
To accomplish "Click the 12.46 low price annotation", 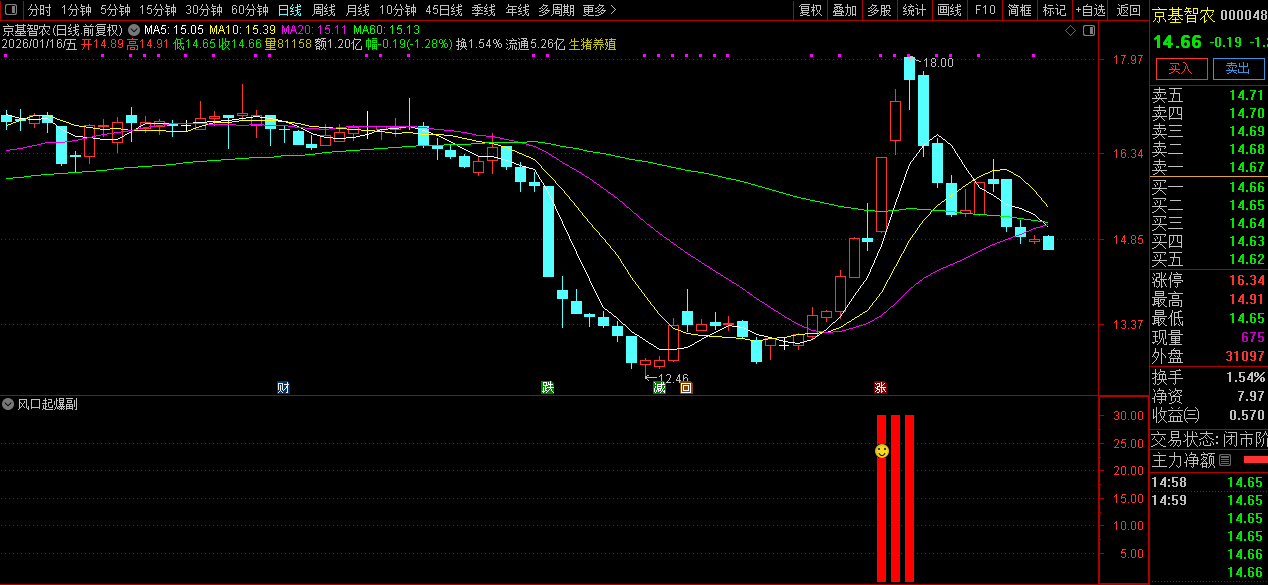I will (x=673, y=379).
